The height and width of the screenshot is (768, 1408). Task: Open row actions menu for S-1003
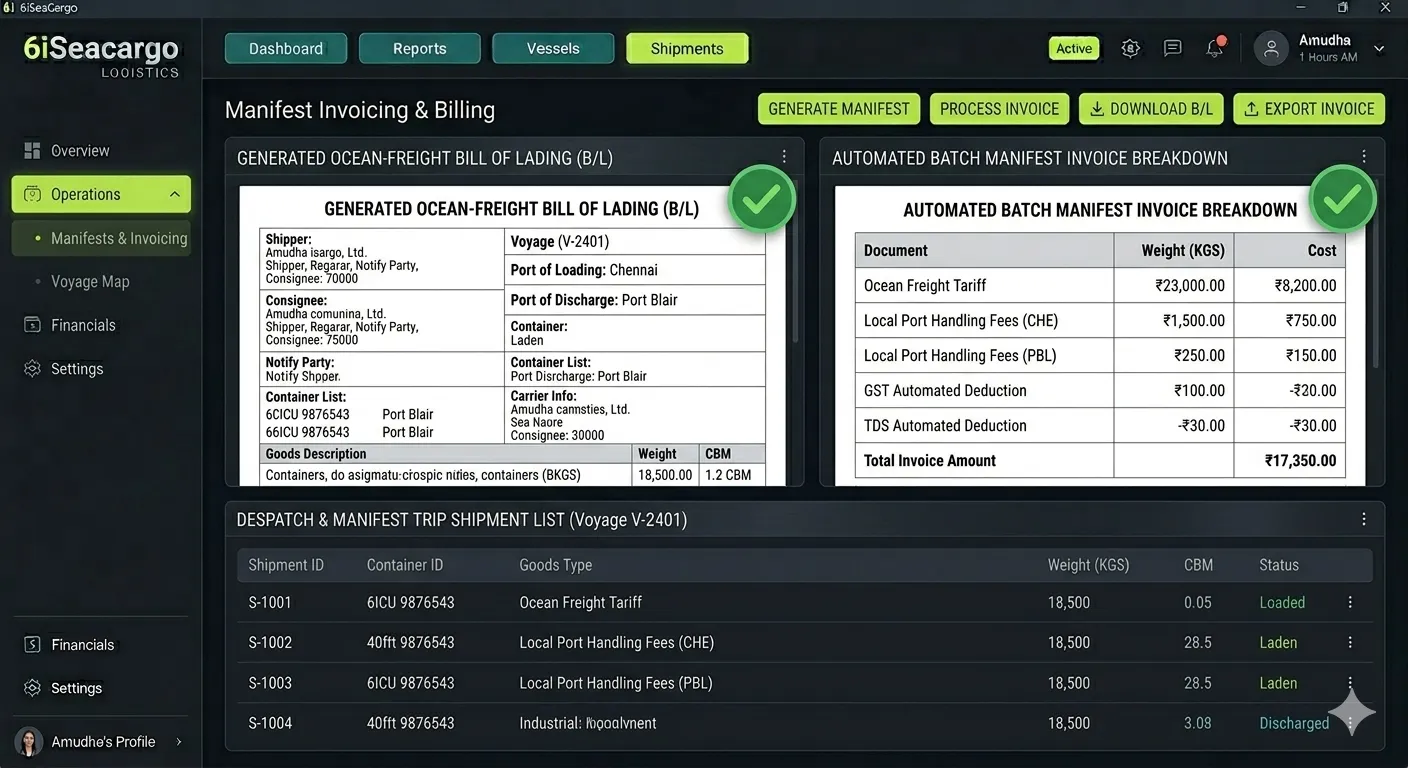1350,683
